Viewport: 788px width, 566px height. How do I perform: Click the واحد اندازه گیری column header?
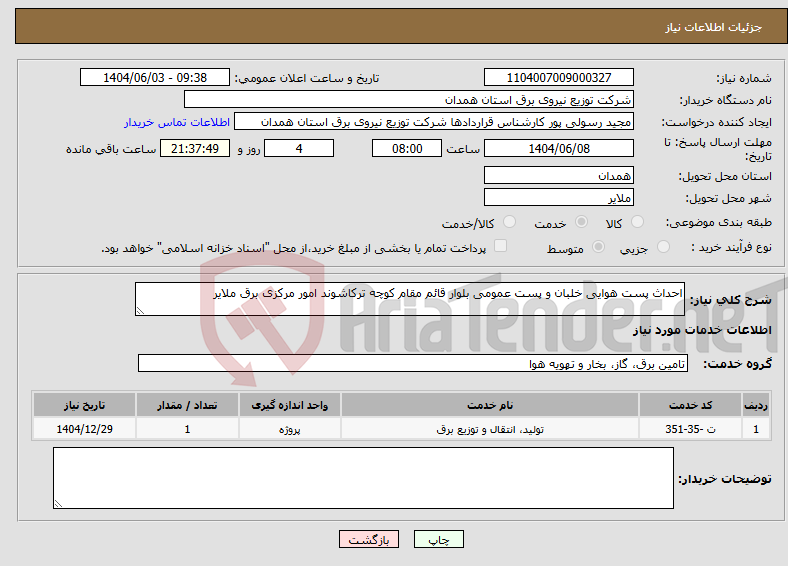pyautogui.click(x=289, y=405)
